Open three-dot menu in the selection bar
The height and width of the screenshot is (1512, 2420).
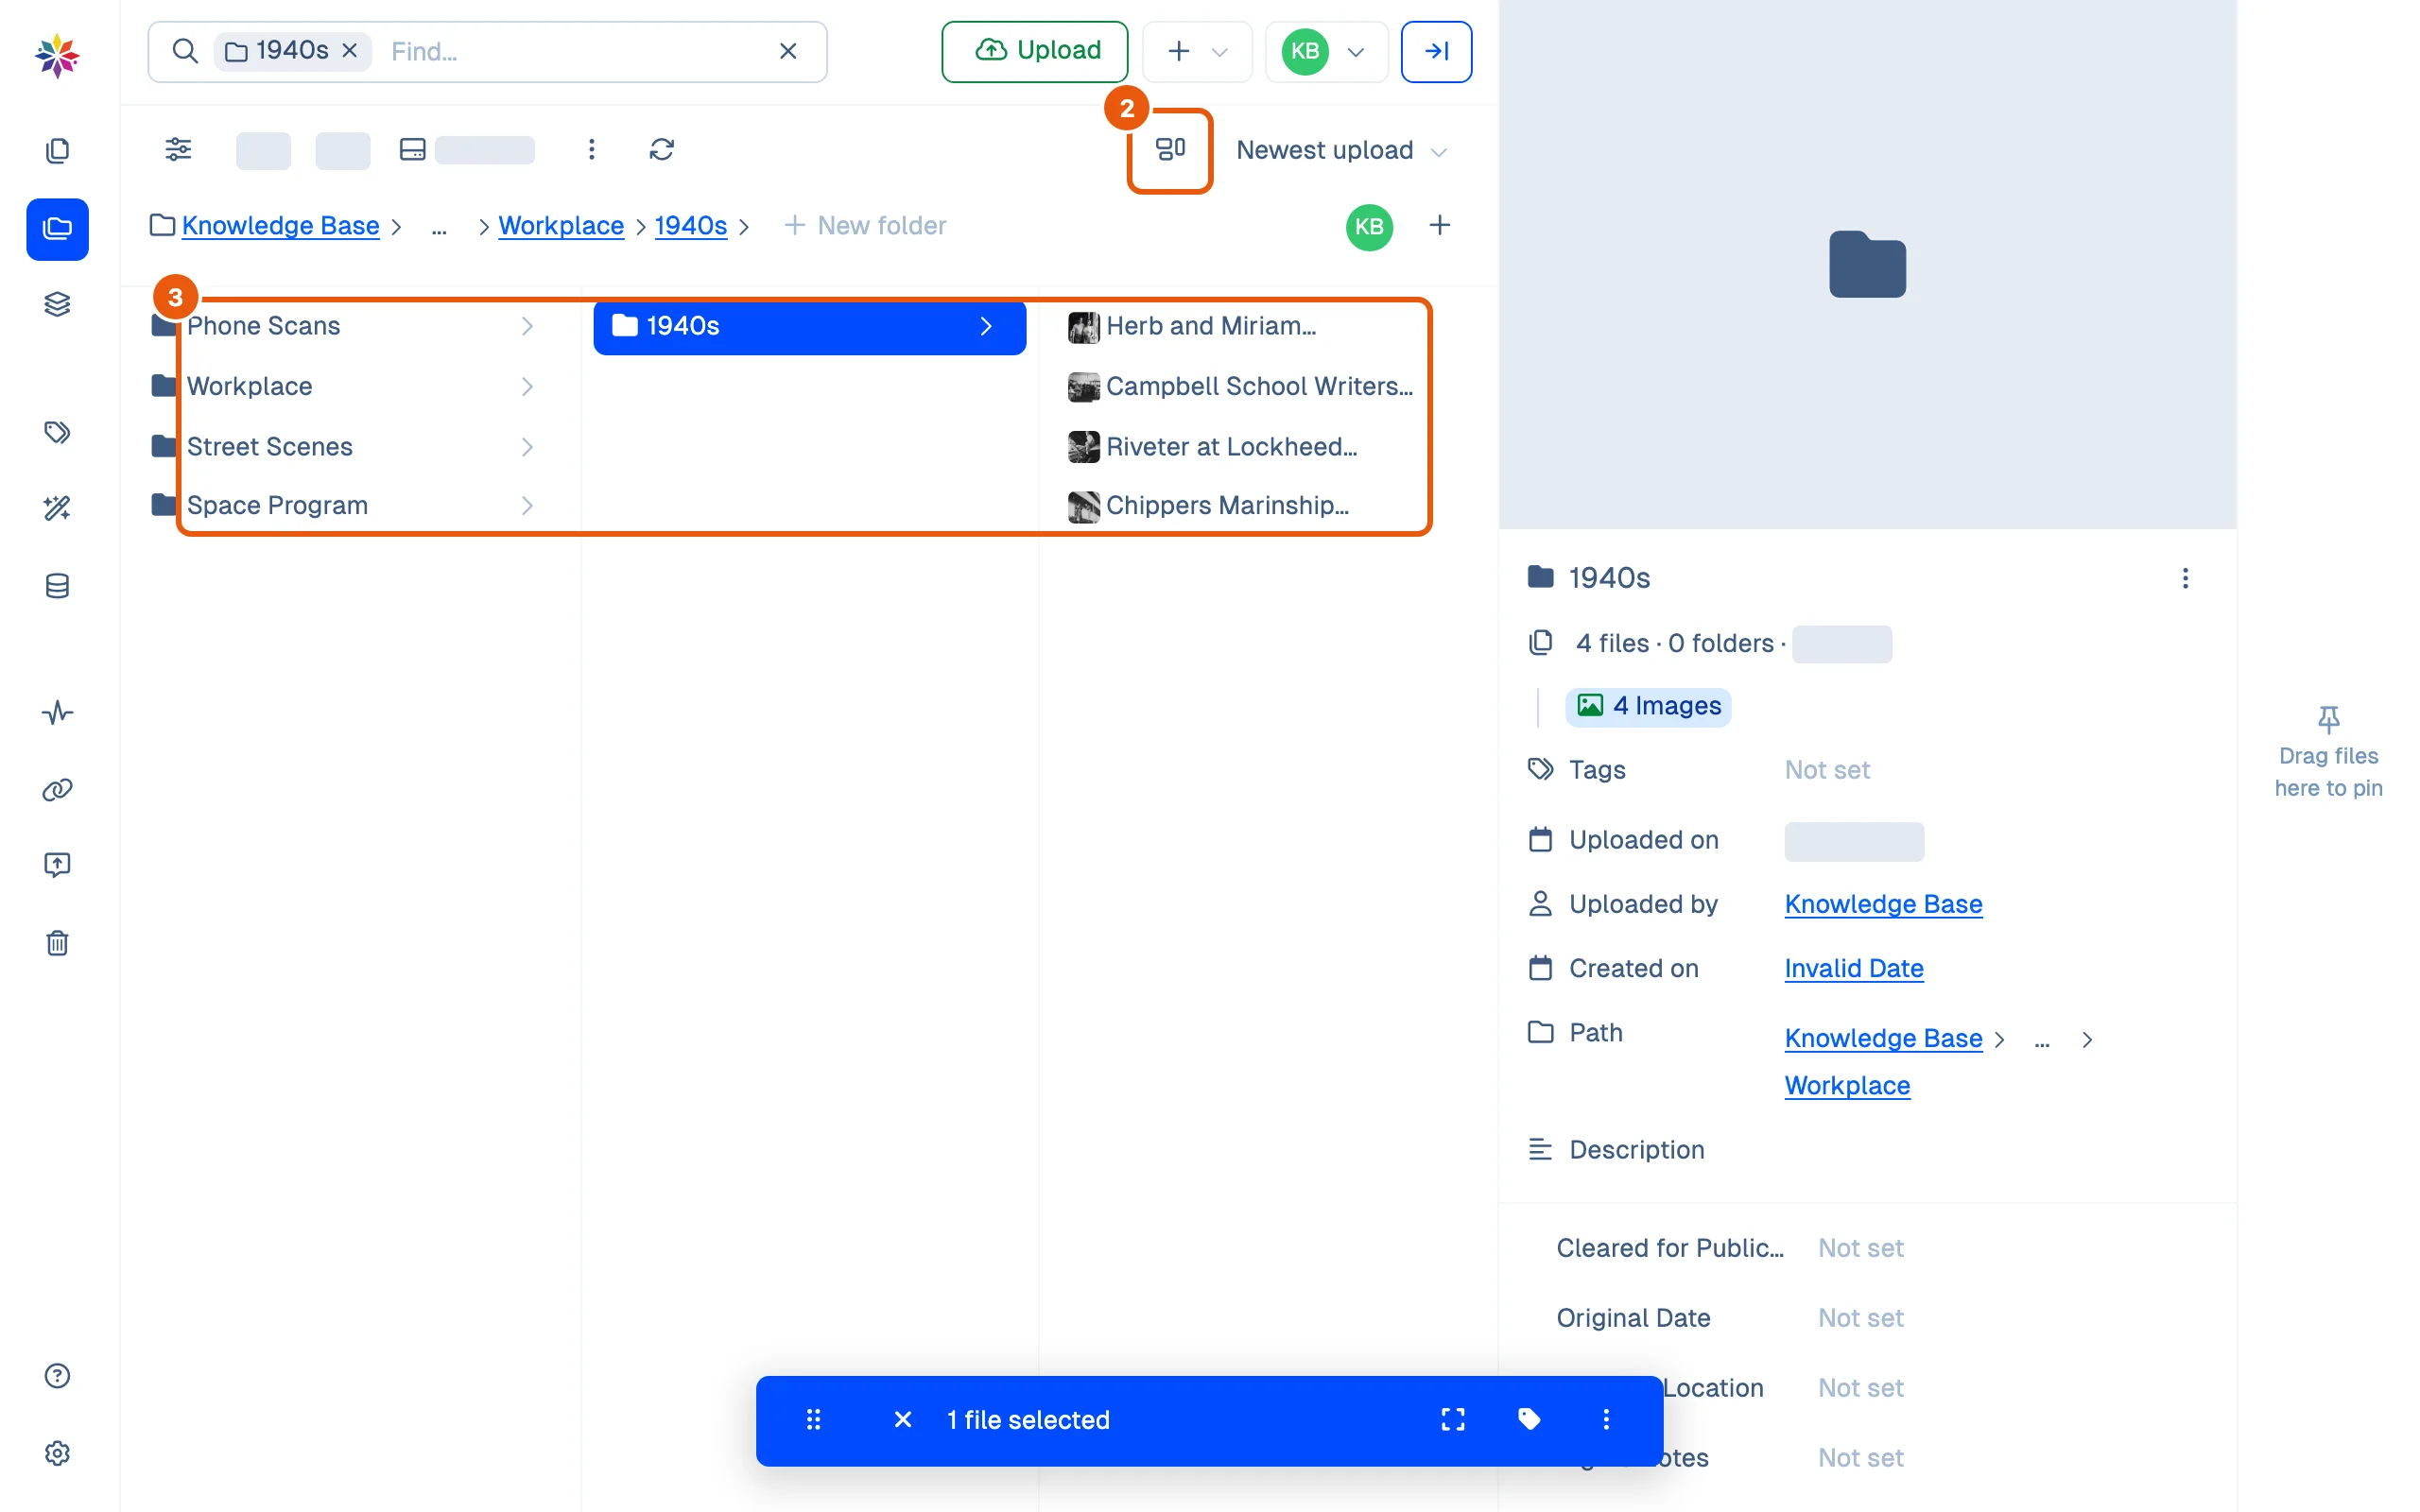(1606, 1419)
